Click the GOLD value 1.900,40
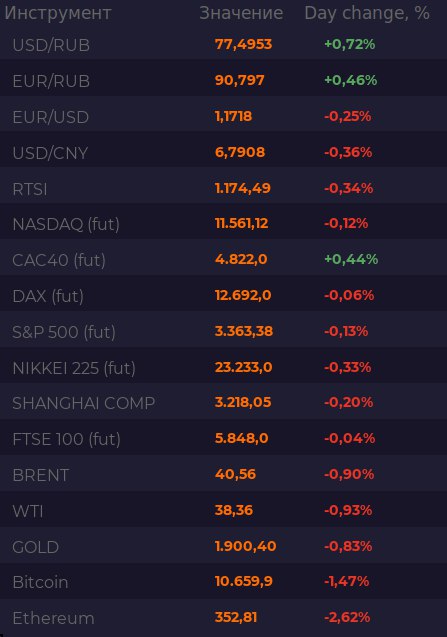 tap(245, 546)
